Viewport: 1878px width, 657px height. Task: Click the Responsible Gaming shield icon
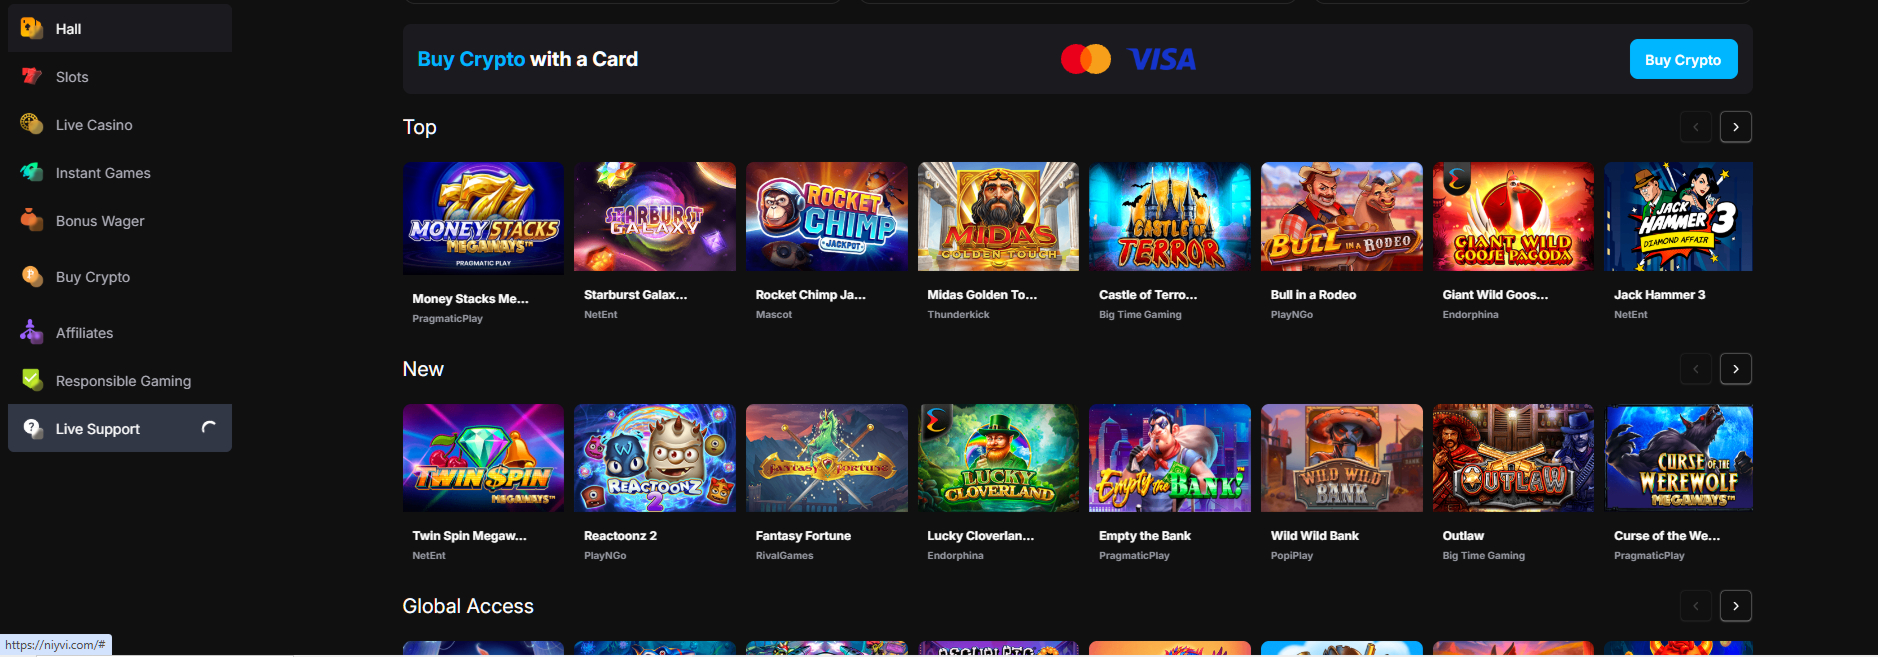click(x=32, y=380)
